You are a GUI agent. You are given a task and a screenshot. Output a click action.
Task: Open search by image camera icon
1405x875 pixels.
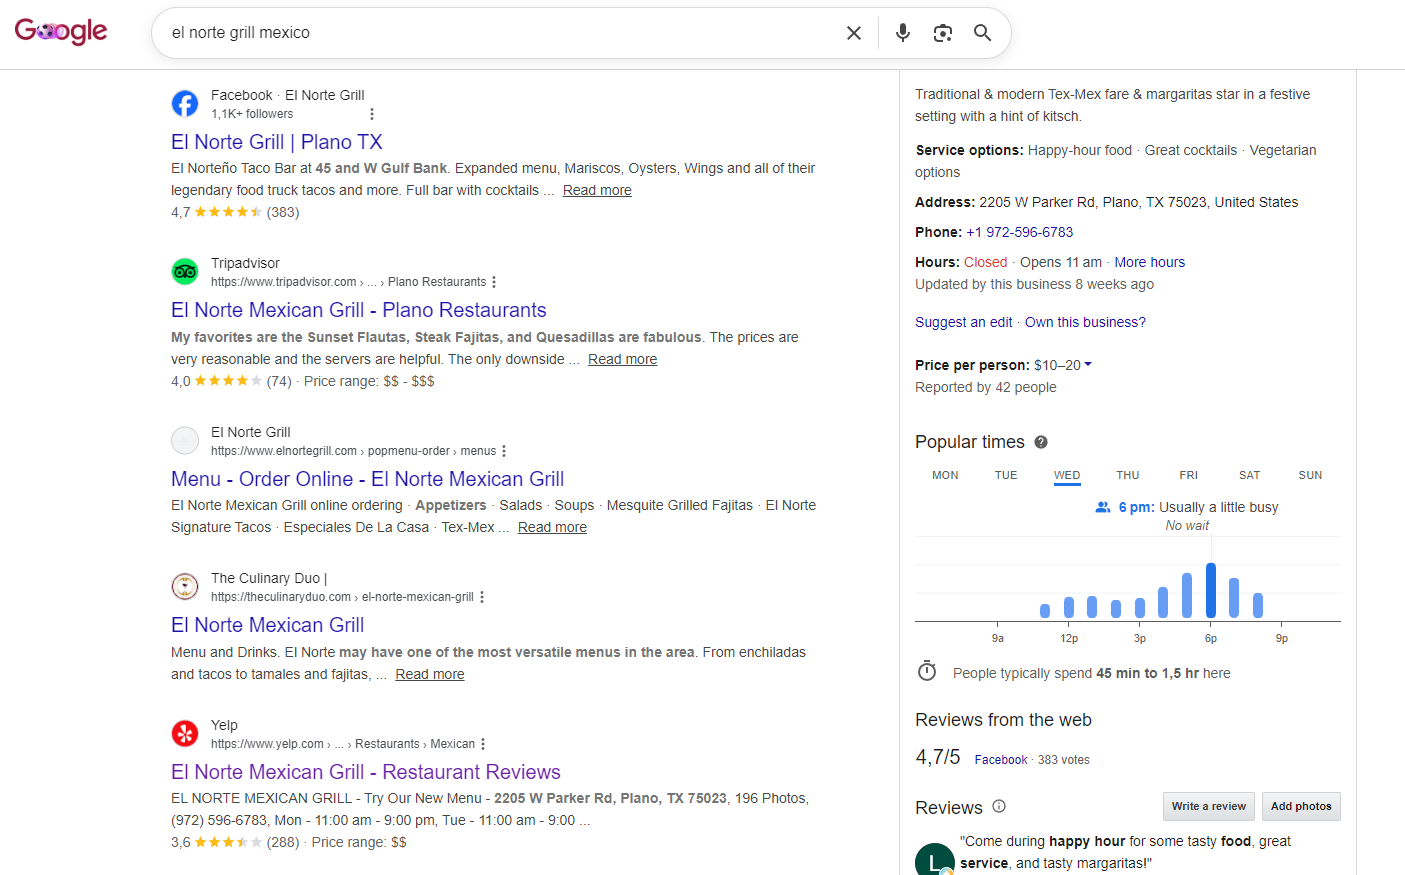pyautogui.click(x=943, y=33)
